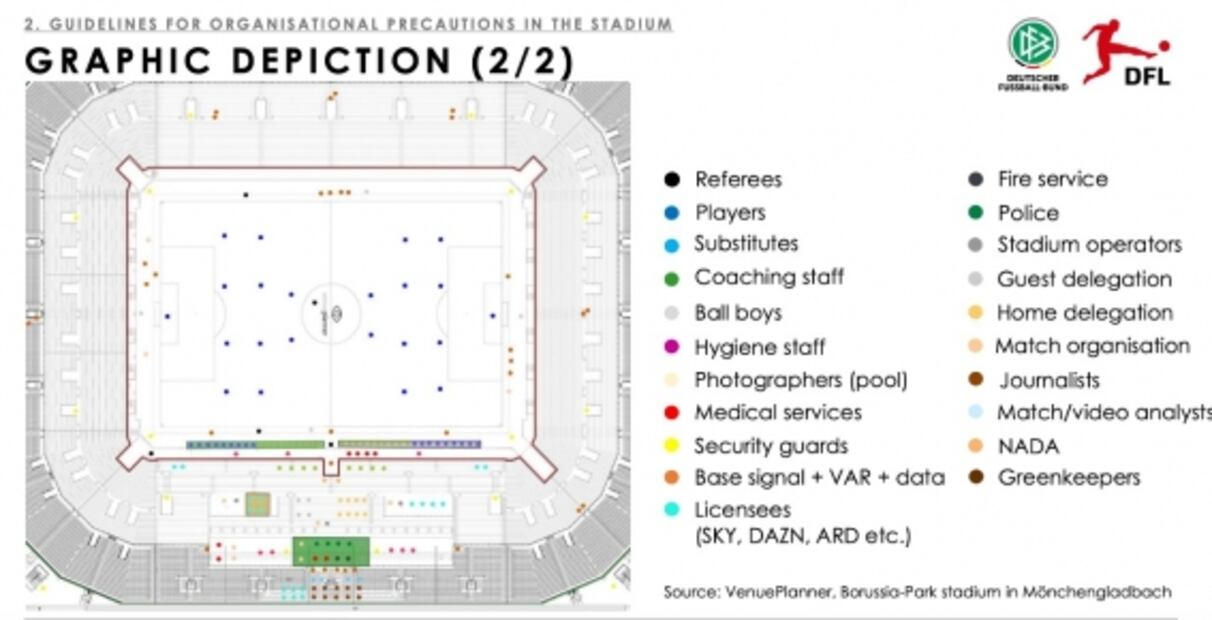Viewport: 1212px width, 620px height.
Task: Click the brown Journalists legend dot
Action: [975, 380]
